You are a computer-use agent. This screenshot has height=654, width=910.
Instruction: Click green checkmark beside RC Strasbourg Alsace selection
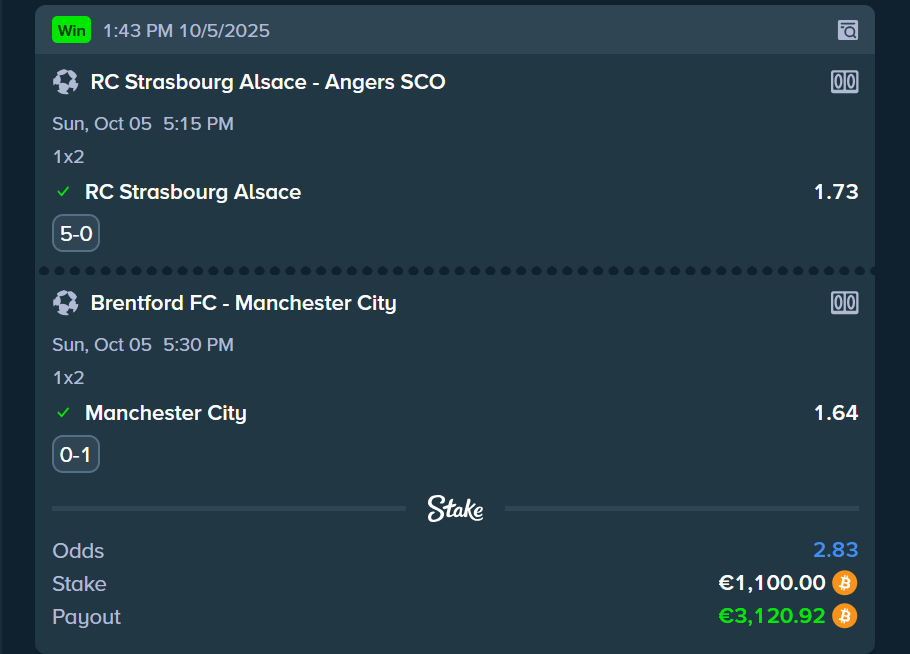(x=64, y=192)
